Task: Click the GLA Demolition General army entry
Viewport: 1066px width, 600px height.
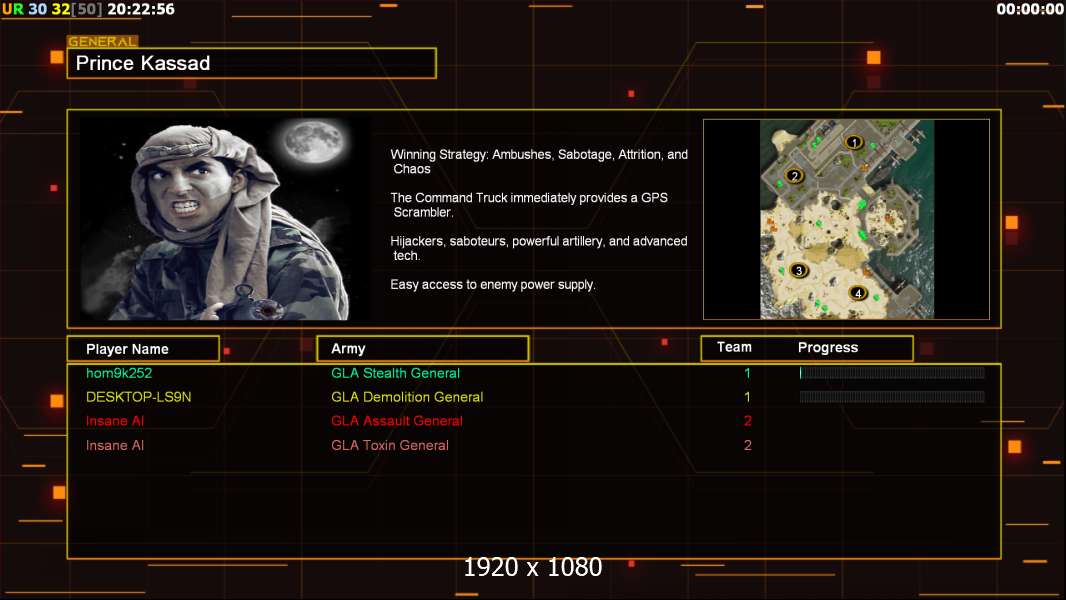Action: [407, 397]
